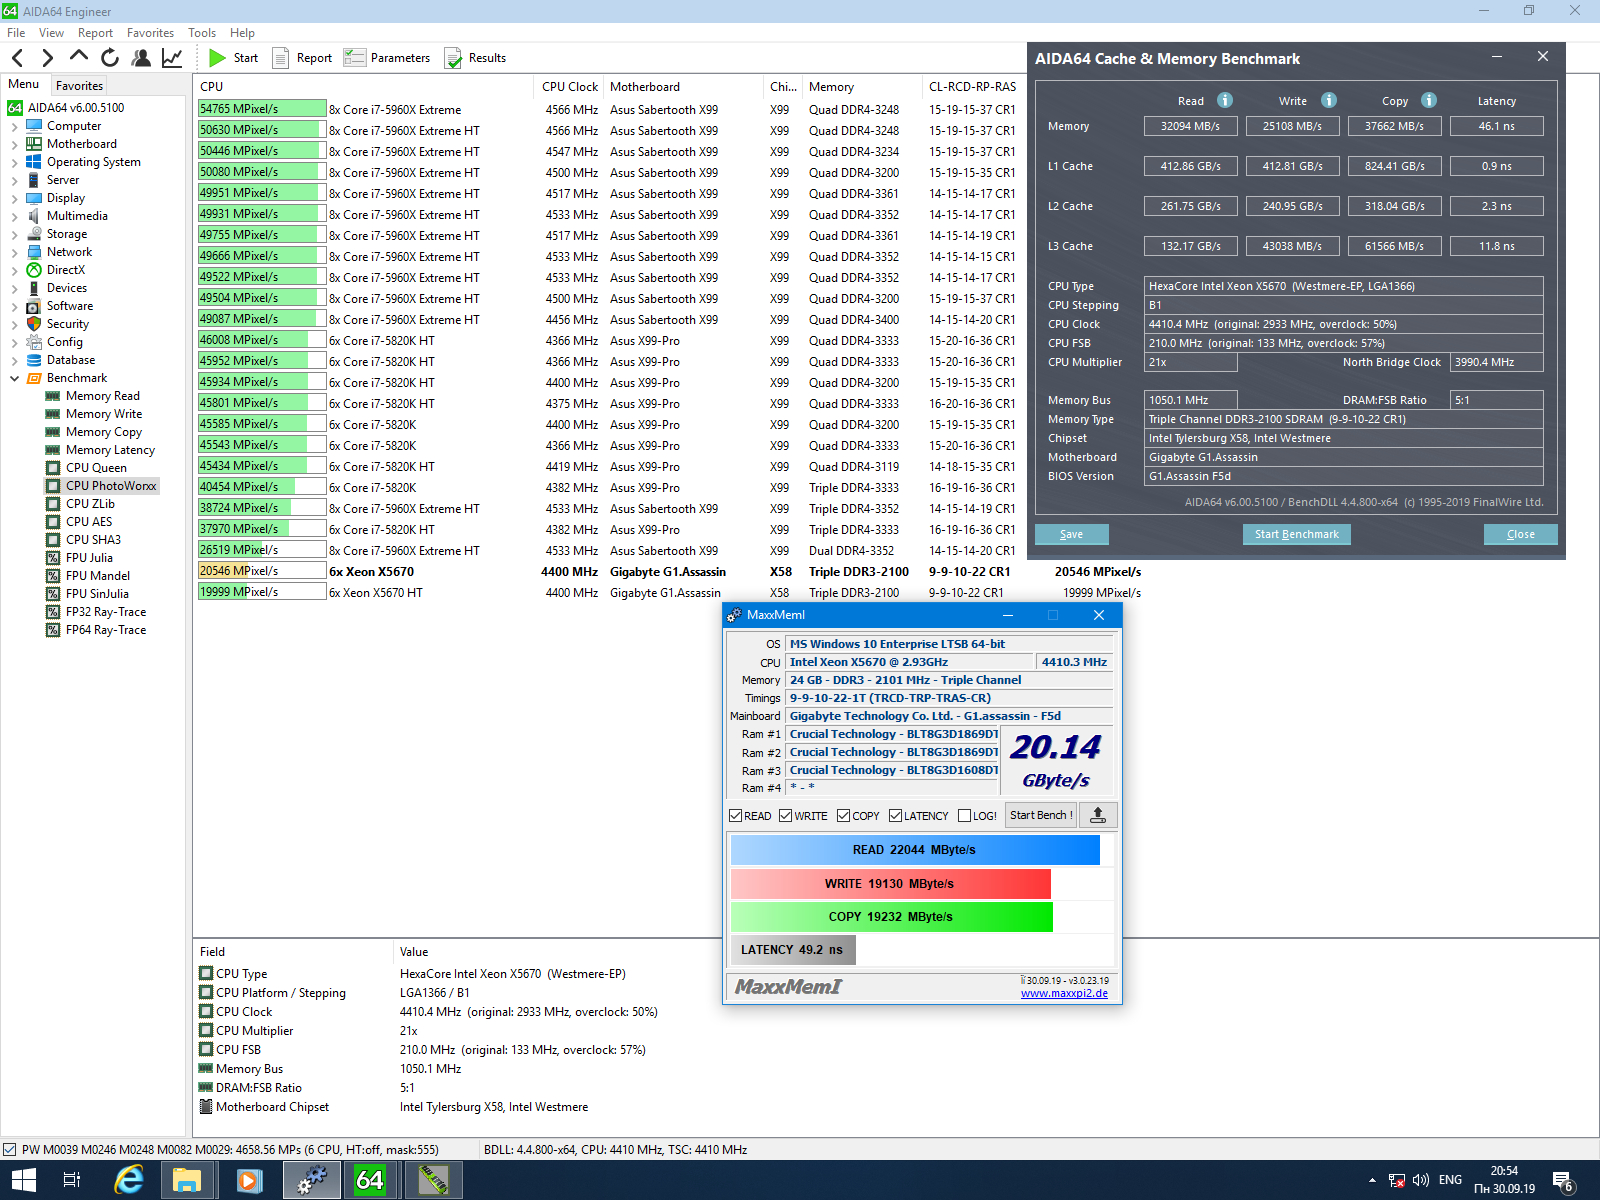Click the WRITE 19130 MByte/s result bar
Screen dimensions: 1600x1200
(x=890, y=884)
